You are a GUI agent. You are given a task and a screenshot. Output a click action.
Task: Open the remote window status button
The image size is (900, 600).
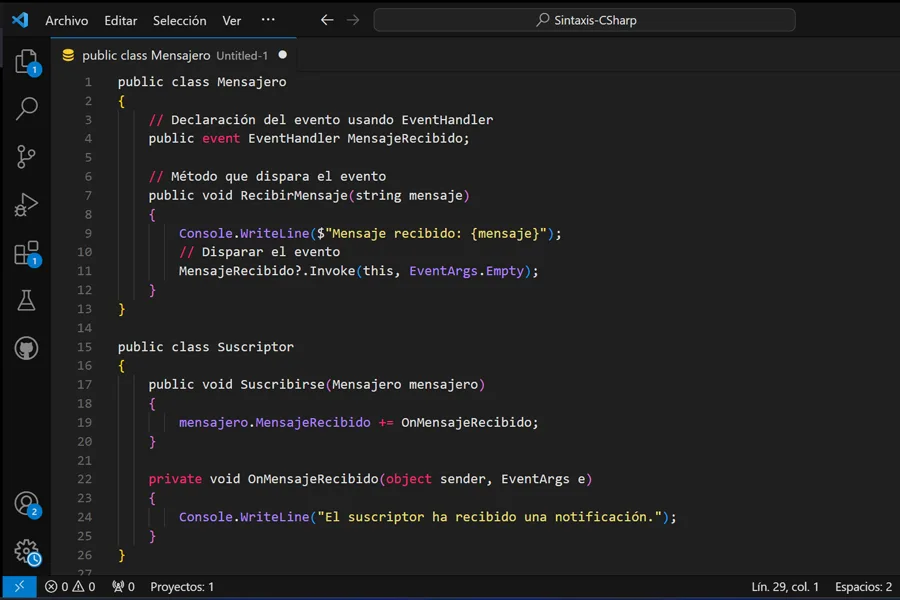20,587
